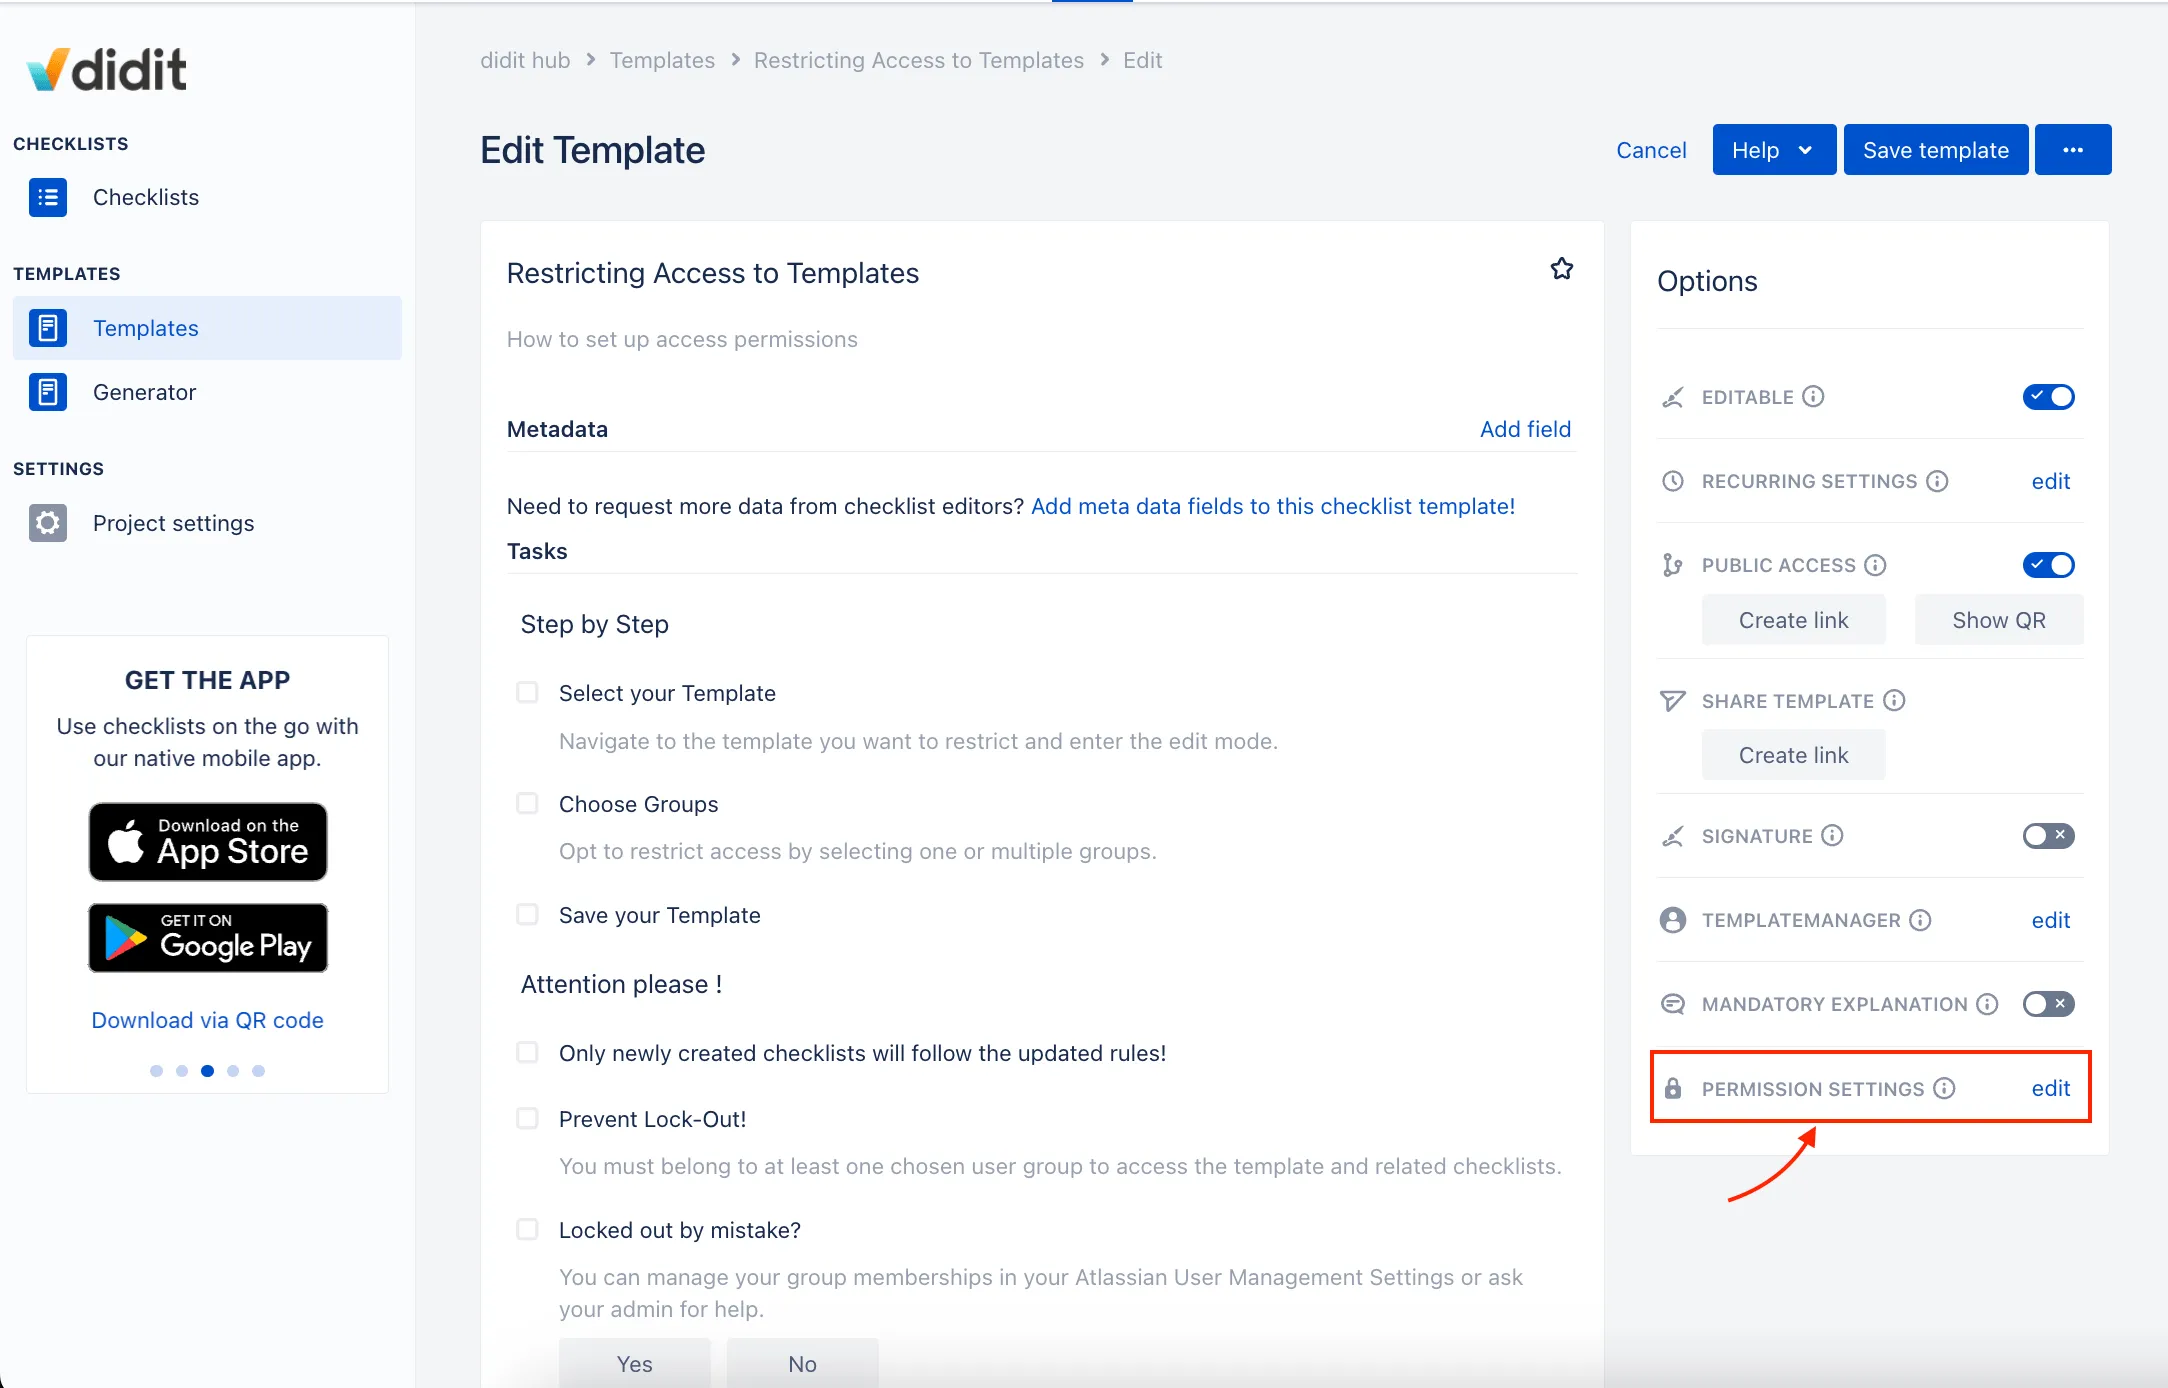2168x1388 pixels.
Task: Star the template as favorite
Action: point(1562,269)
